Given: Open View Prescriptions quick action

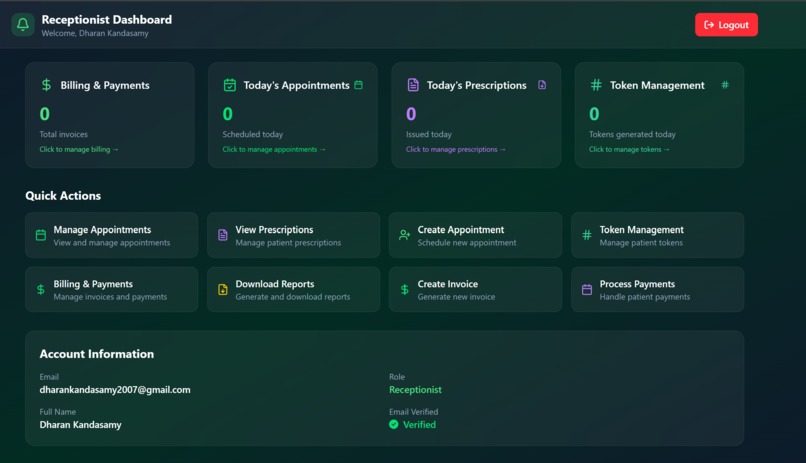Looking at the screenshot, I should (294, 235).
